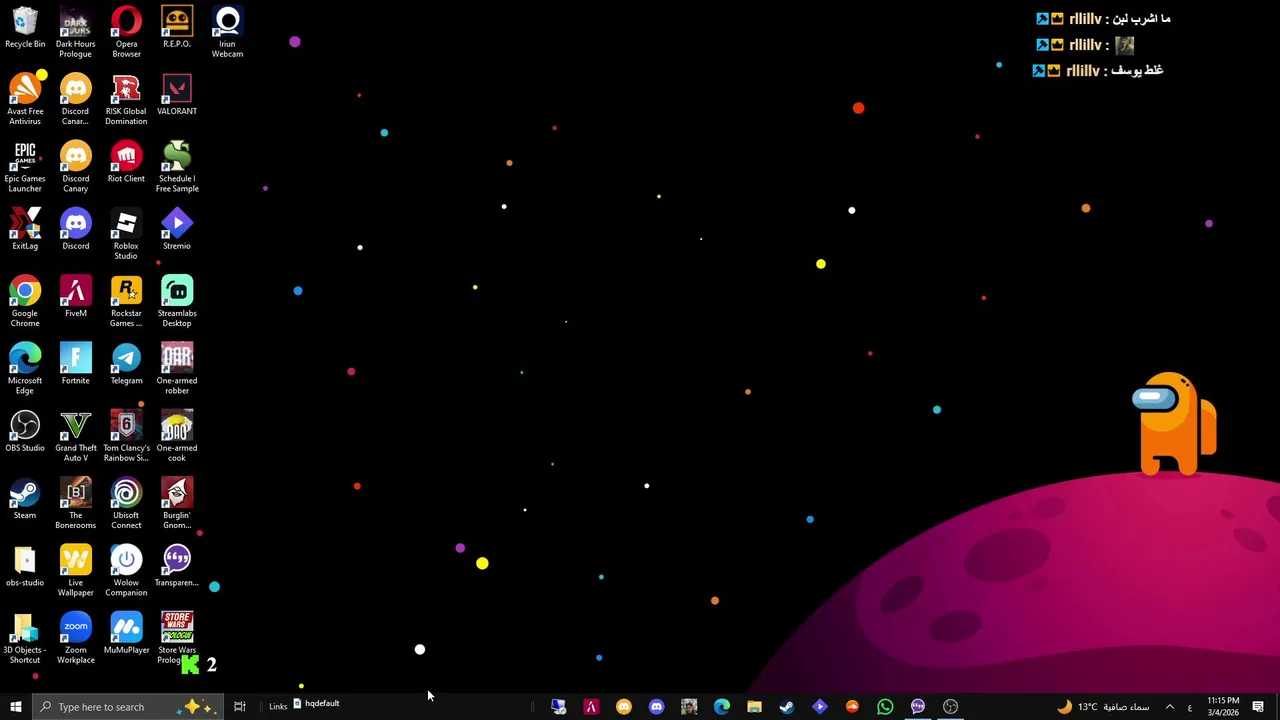Focus the taskbar search box

[x=127, y=707]
